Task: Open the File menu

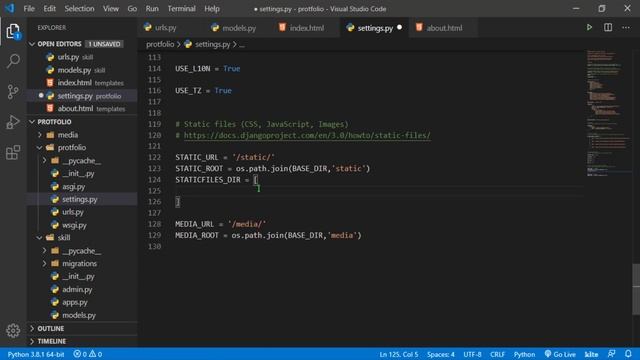Action: click(x=29, y=9)
